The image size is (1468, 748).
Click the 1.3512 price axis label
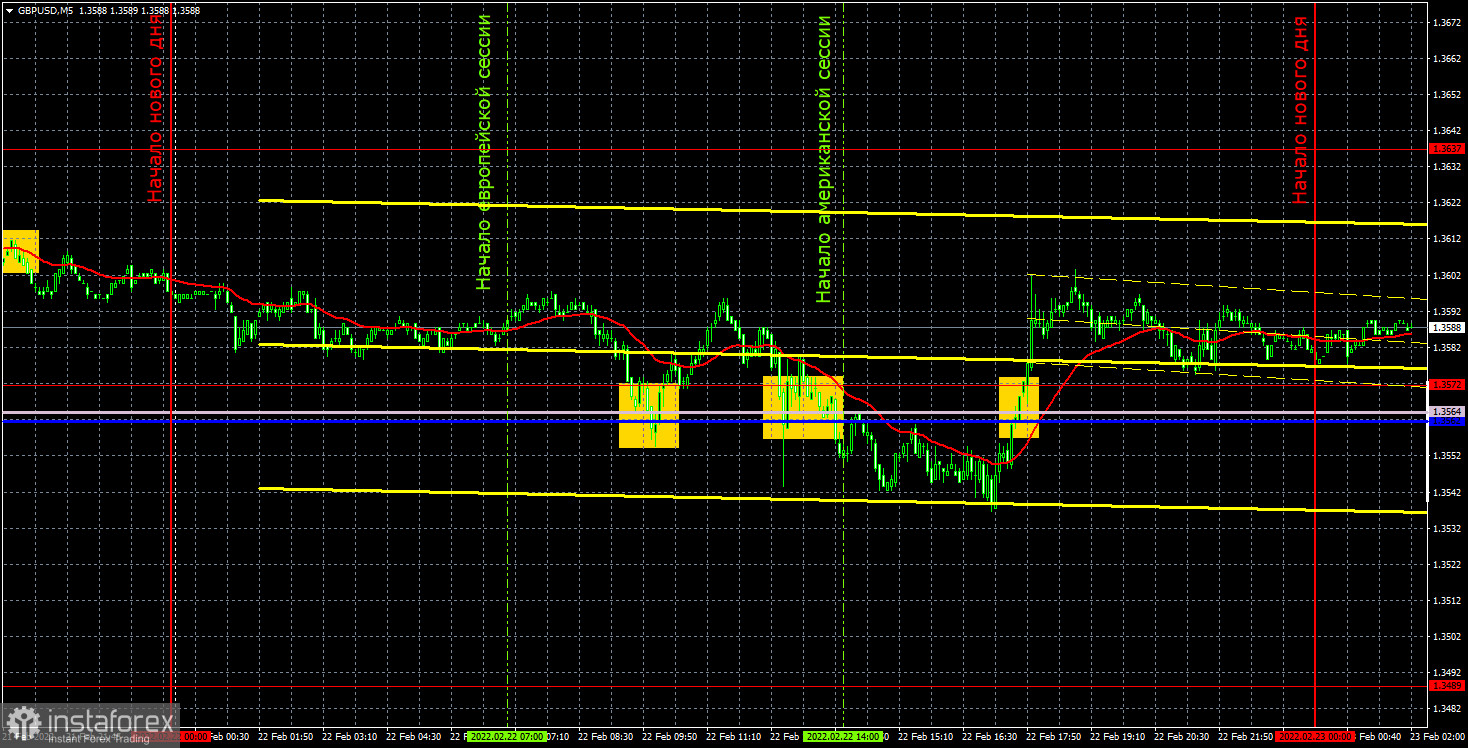[1448, 600]
